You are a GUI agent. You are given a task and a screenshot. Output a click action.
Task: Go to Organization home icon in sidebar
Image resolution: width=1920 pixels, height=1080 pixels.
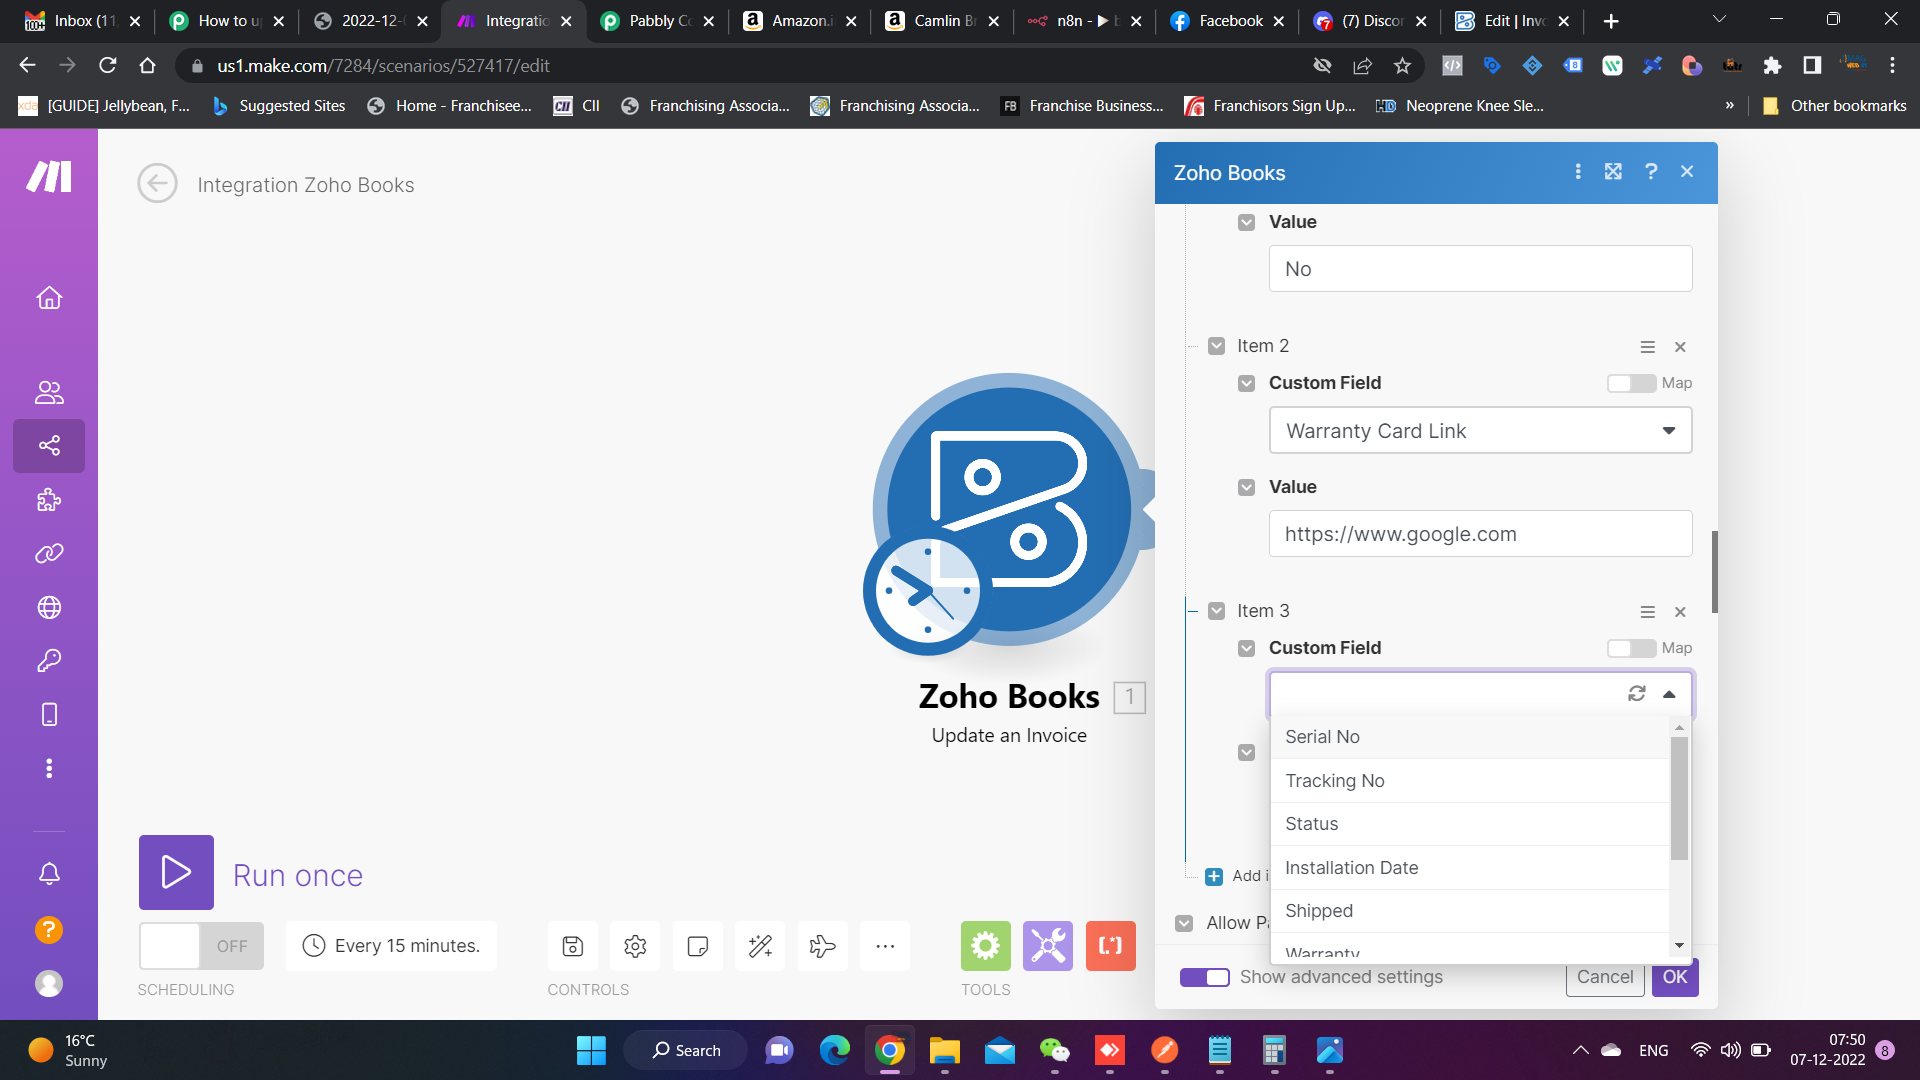tap(49, 298)
